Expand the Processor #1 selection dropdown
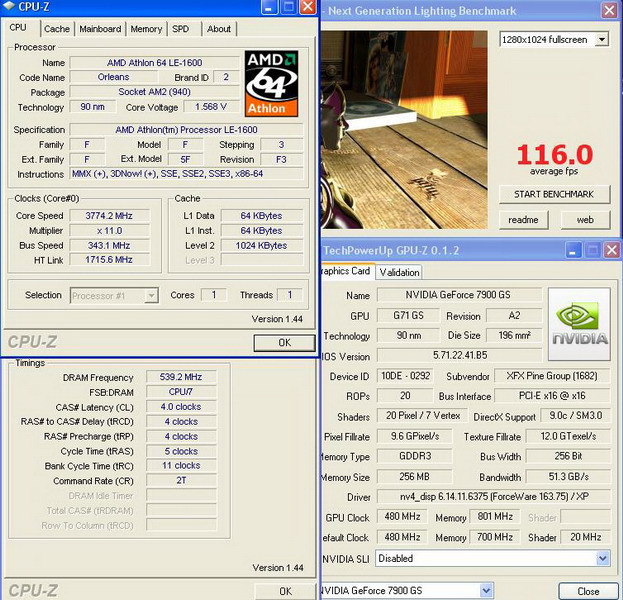The height and width of the screenshot is (600, 623). click(x=114, y=296)
